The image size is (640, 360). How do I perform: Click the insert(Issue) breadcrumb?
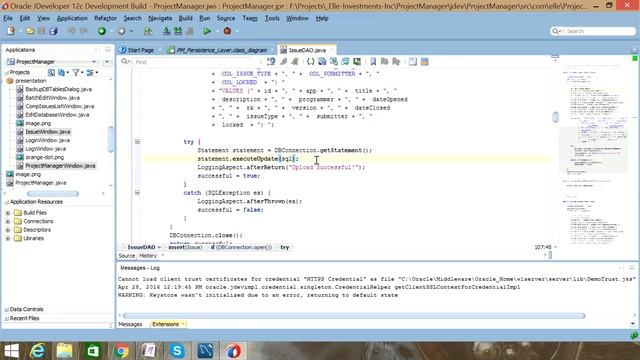185,247
